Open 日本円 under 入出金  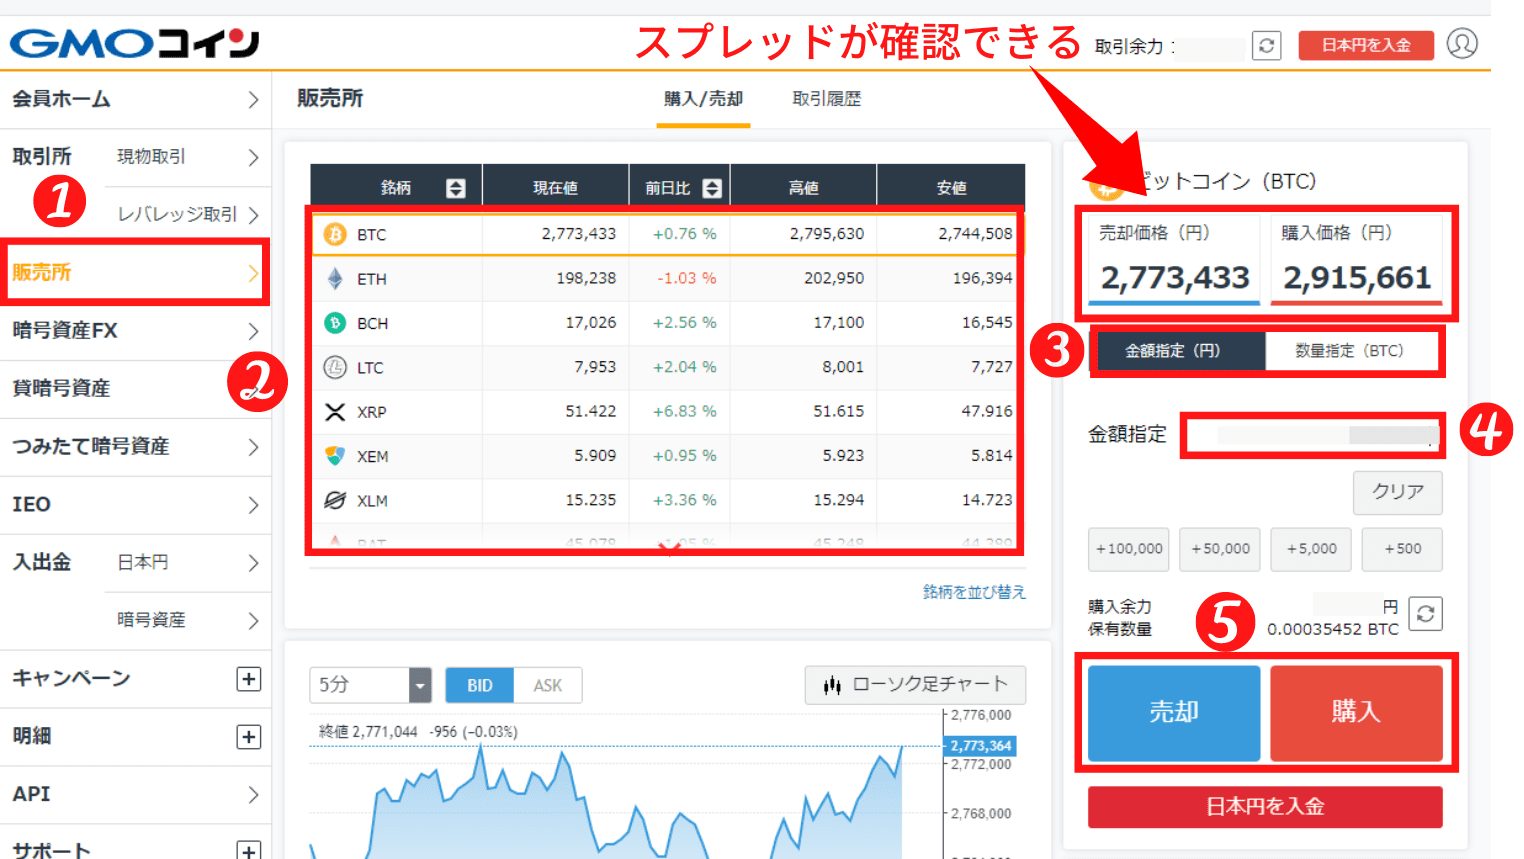coord(187,563)
